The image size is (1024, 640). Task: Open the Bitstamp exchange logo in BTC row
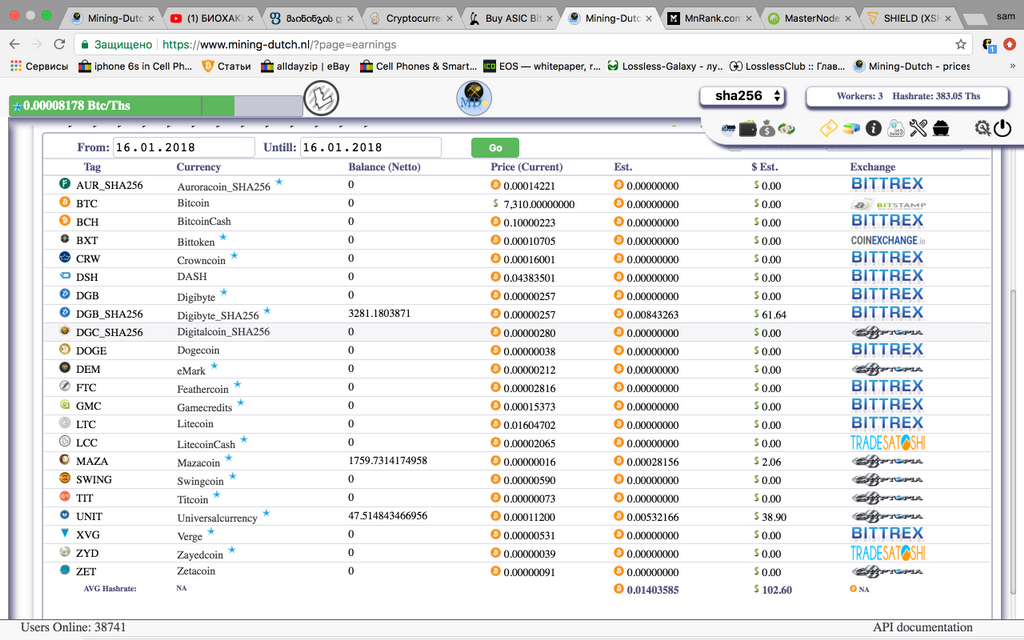click(x=888, y=204)
